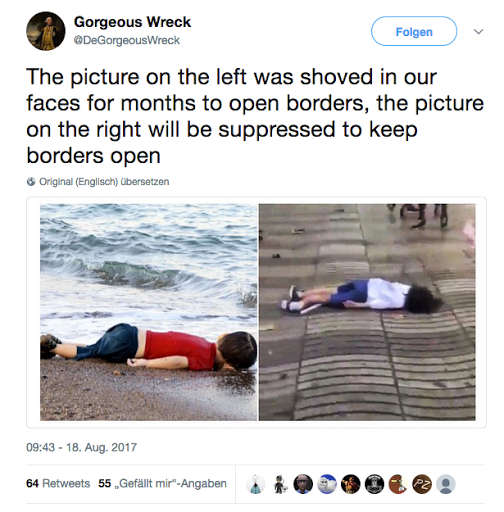
Task: Open the blue-and-white cartoon face avatar
Action: 327,484
